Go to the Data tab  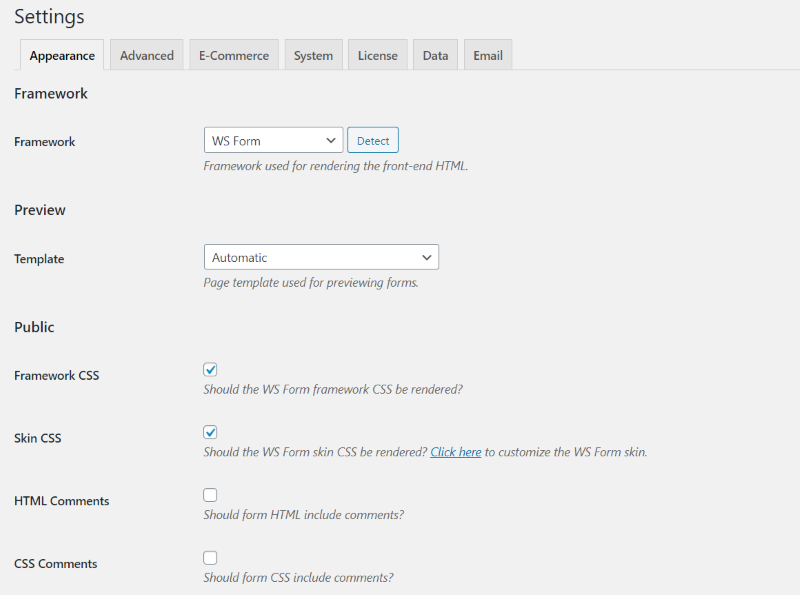[435, 55]
